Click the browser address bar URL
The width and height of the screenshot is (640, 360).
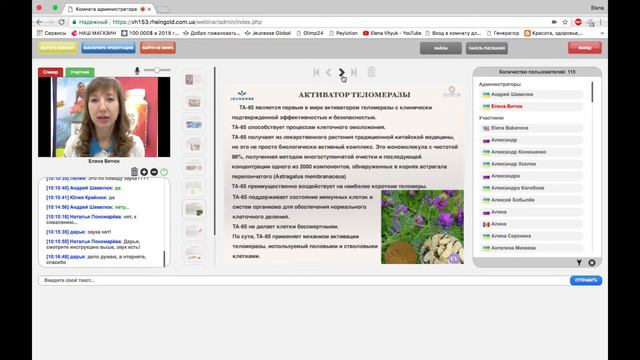187,22
